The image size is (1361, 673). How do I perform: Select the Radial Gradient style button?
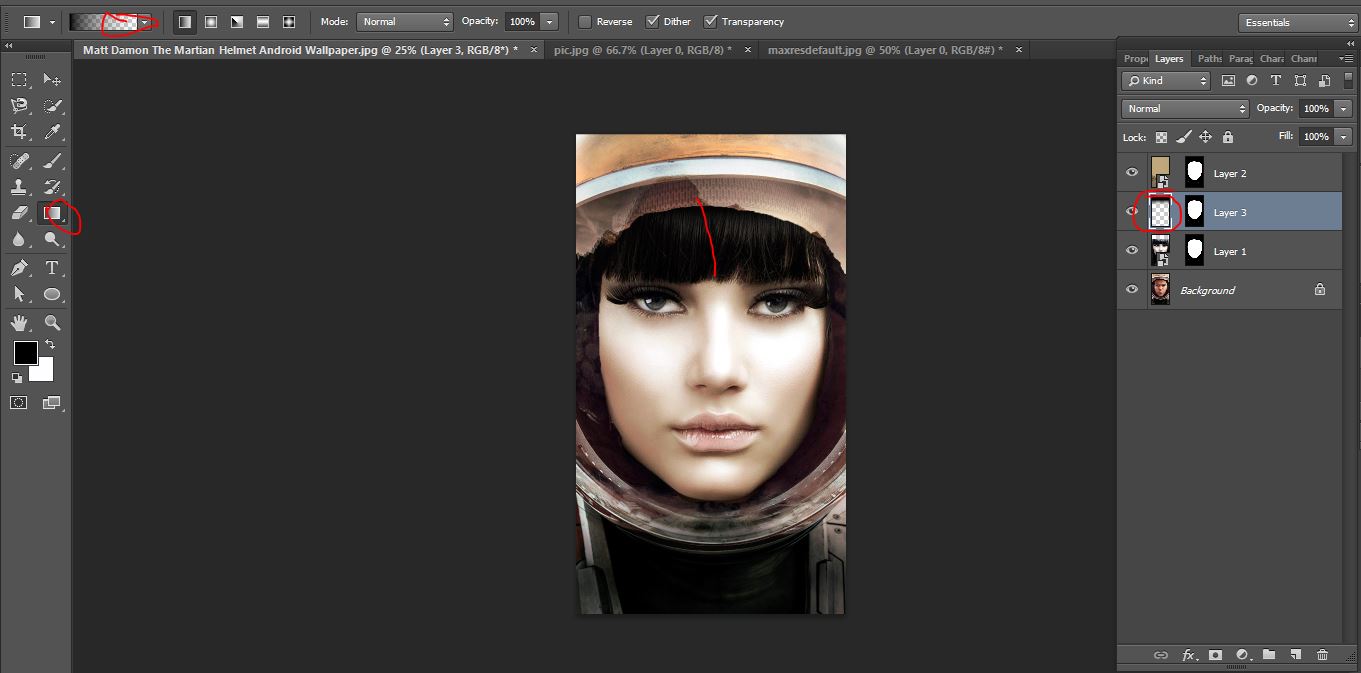pos(211,22)
